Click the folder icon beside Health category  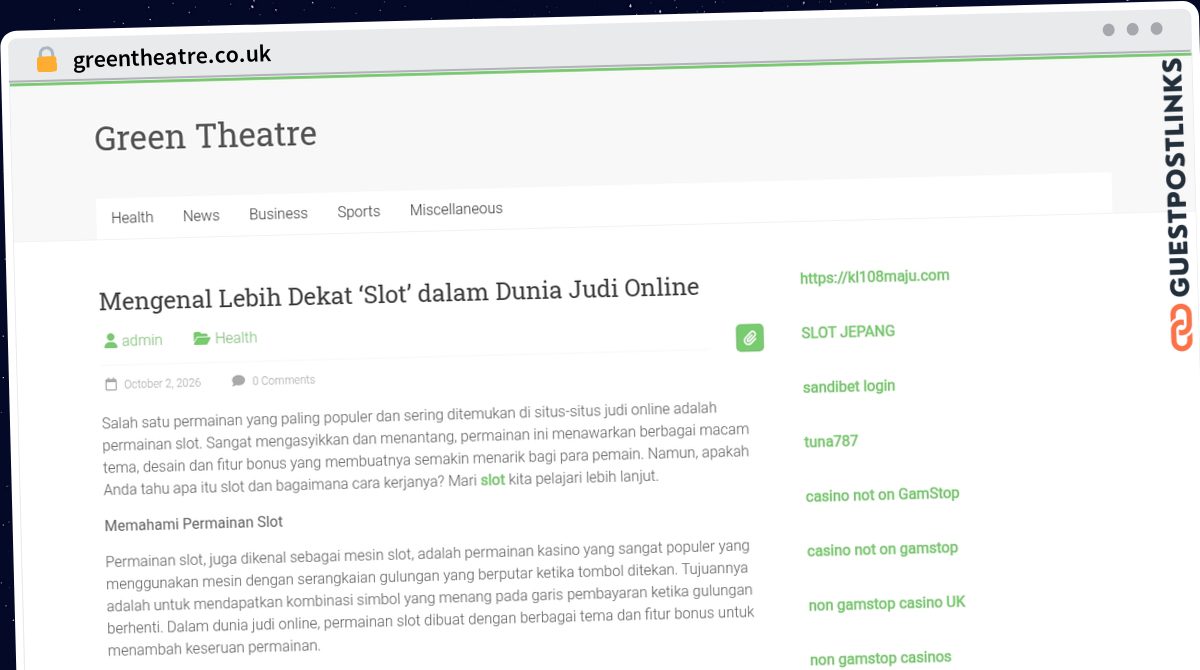coord(202,339)
